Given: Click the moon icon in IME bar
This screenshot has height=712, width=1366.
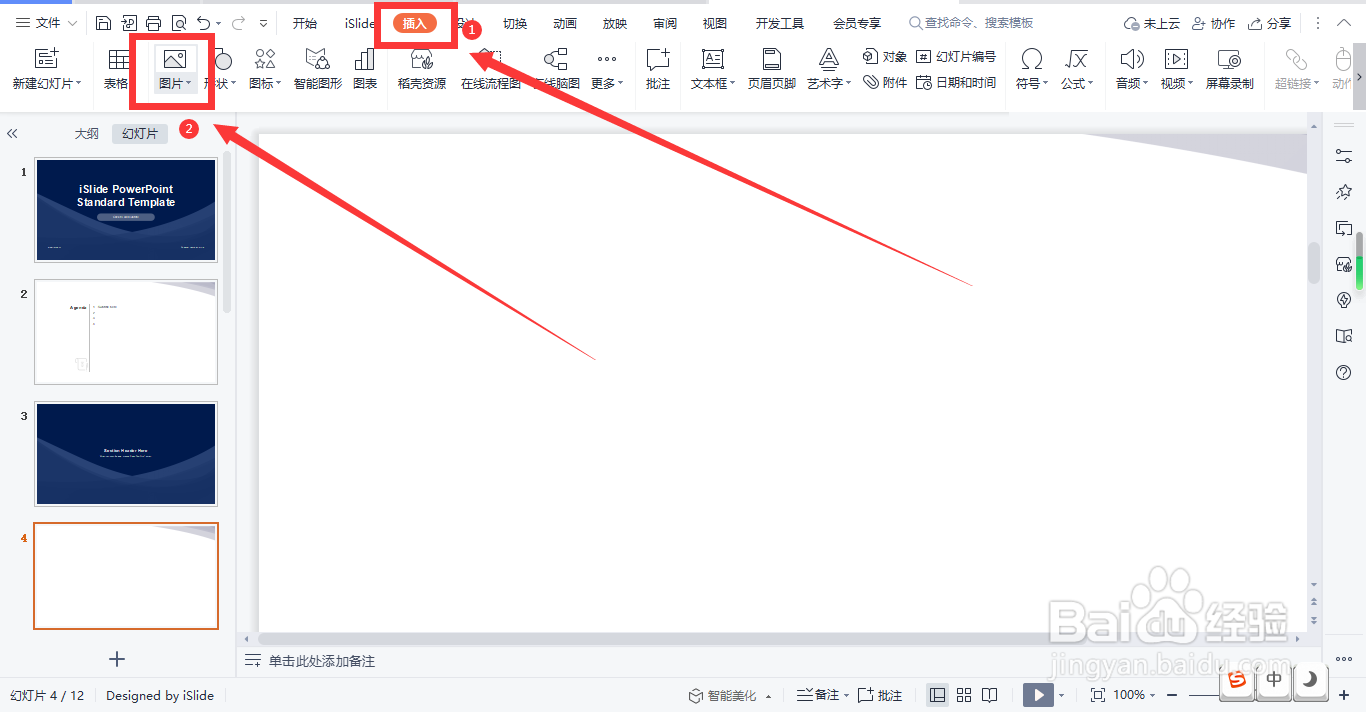Looking at the screenshot, I should pos(1310,680).
